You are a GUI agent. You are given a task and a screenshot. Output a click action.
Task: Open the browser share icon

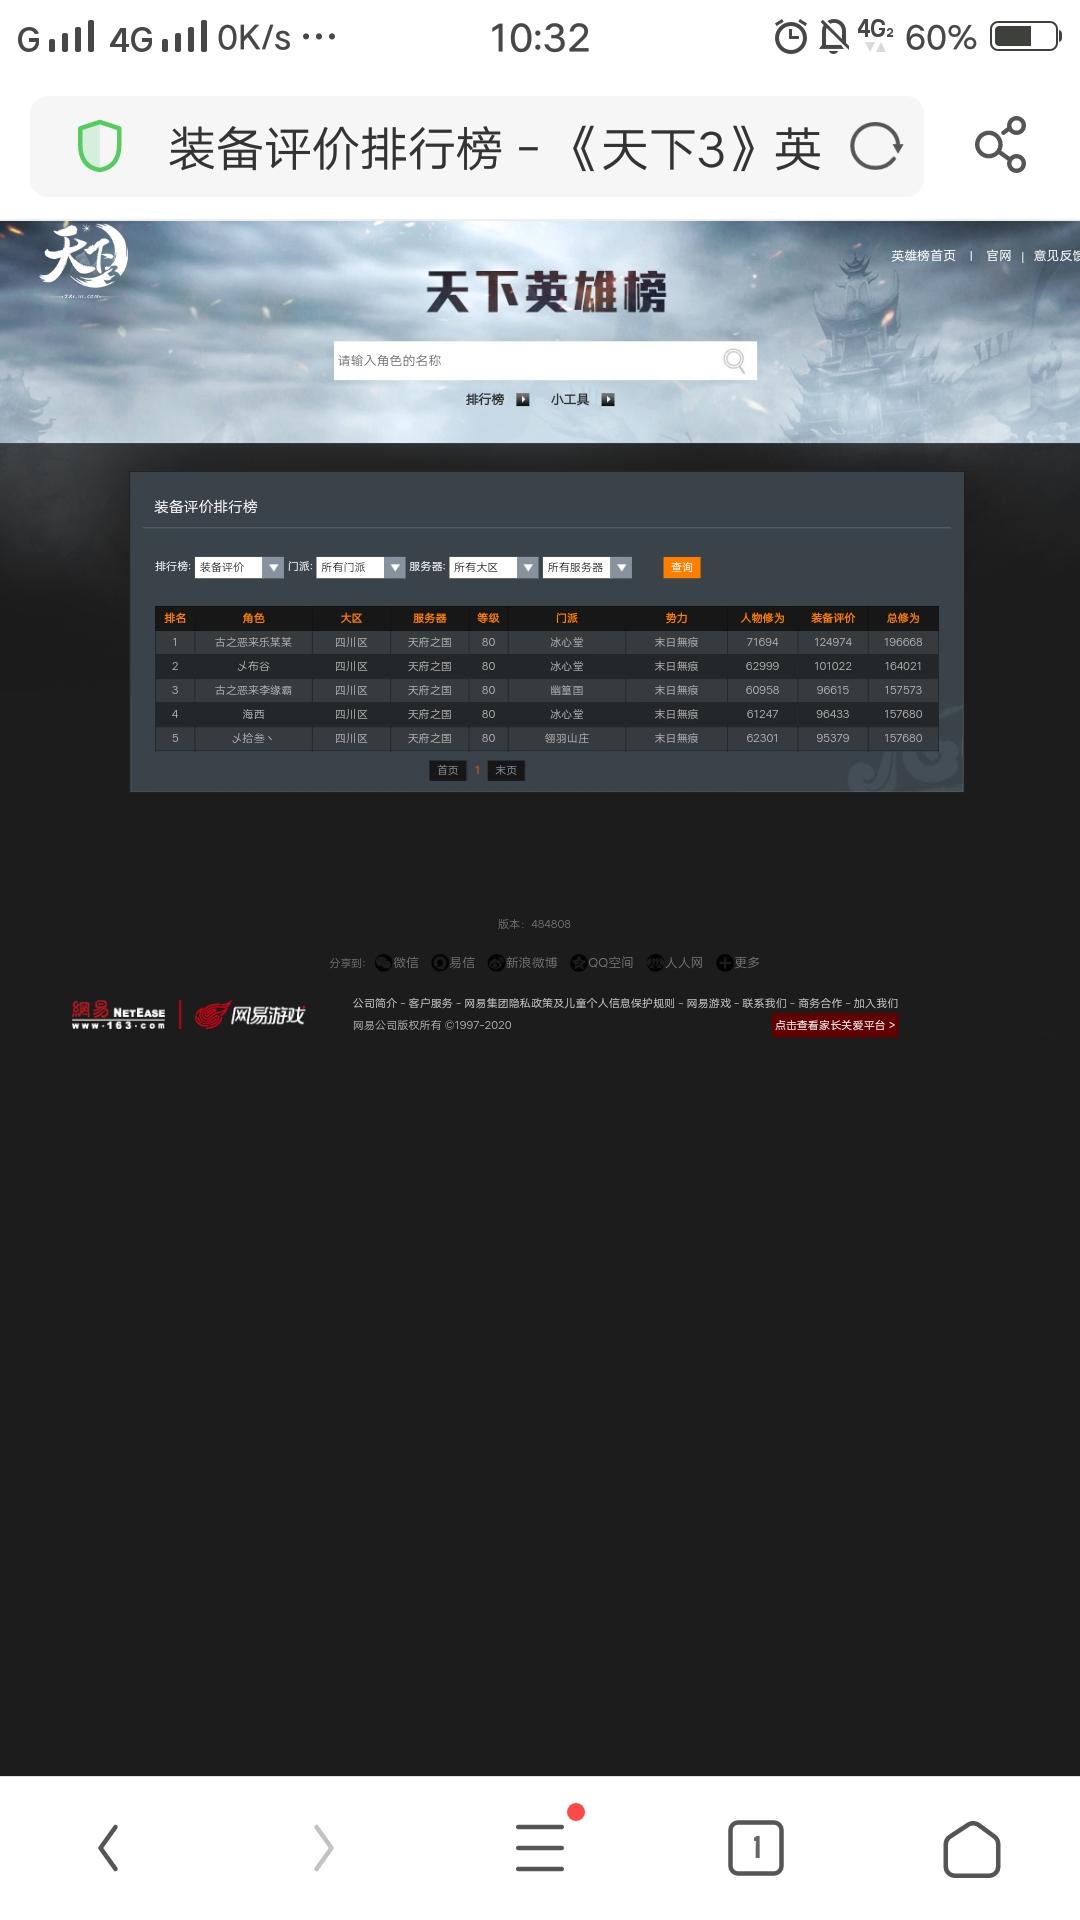[1001, 145]
